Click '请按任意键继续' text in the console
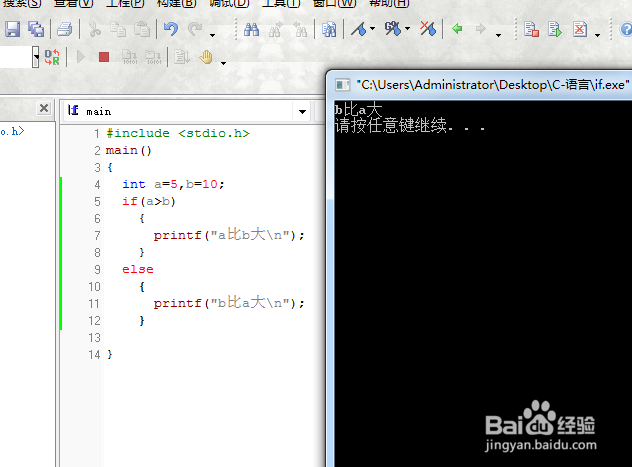The width and height of the screenshot is (632, 467). coord(391,125)
